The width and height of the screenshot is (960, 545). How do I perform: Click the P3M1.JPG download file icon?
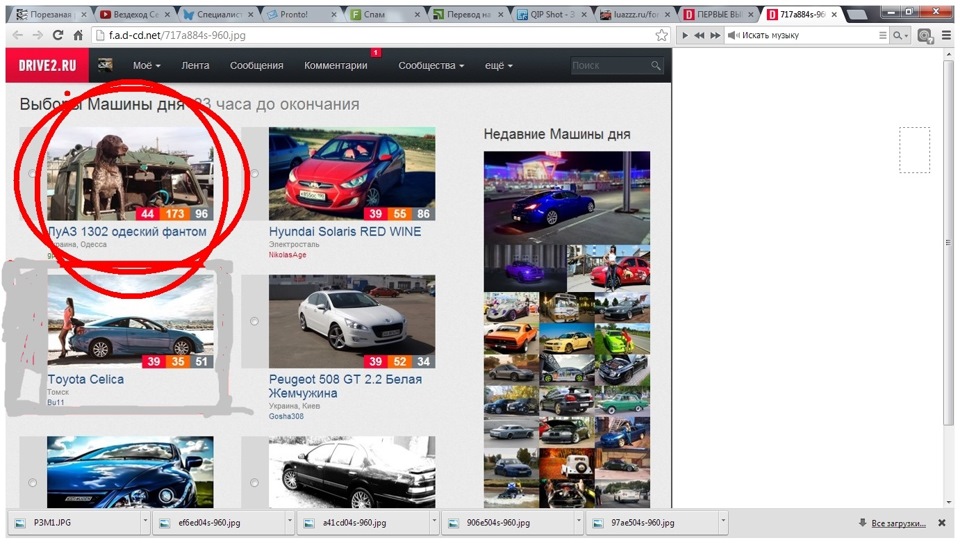point(20,523)
